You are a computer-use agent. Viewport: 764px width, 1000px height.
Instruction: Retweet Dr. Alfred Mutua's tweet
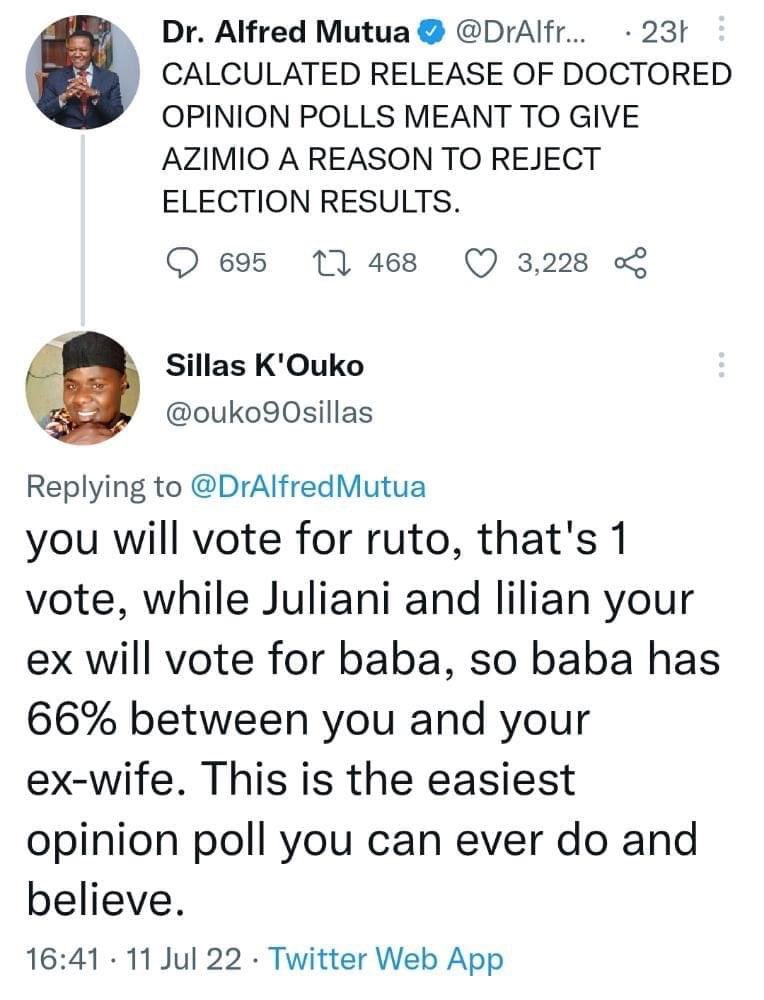(x=331, y=263)
